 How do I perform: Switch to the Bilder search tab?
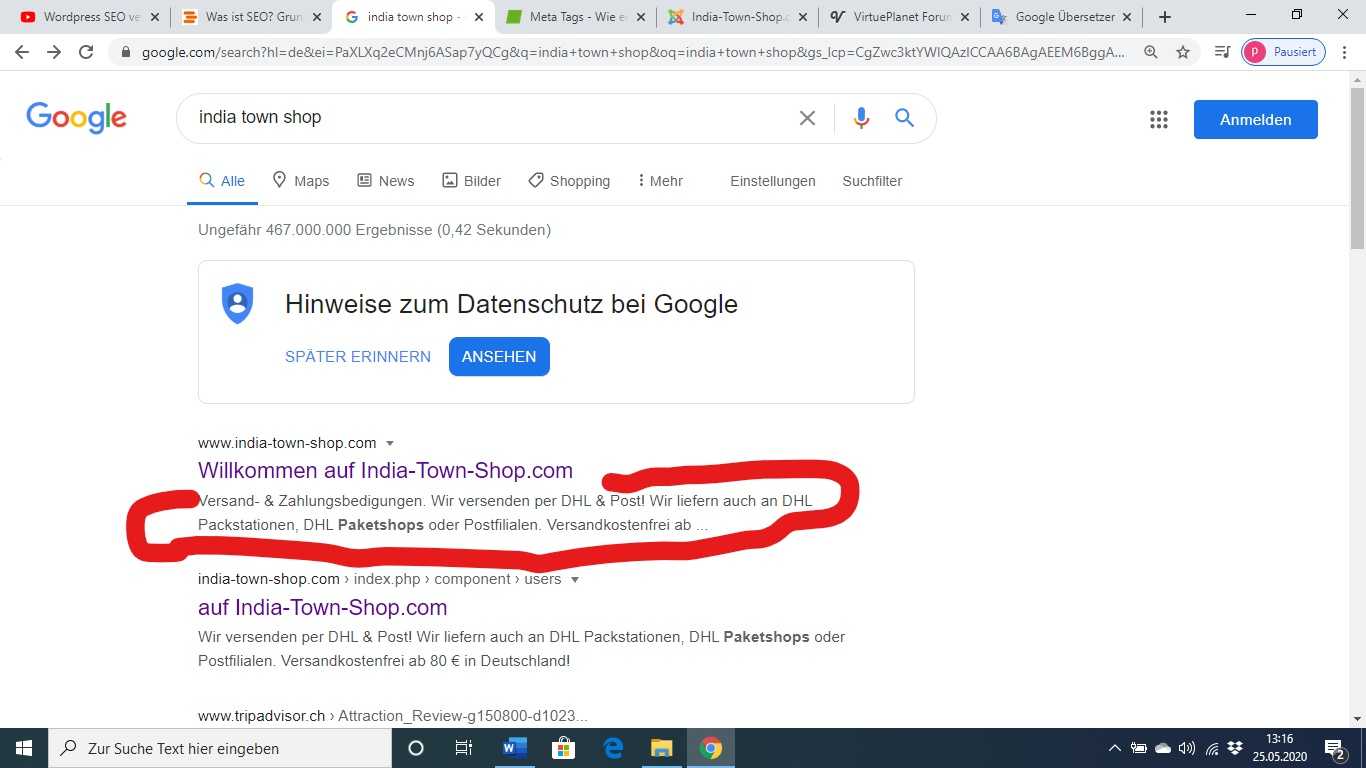472,181
